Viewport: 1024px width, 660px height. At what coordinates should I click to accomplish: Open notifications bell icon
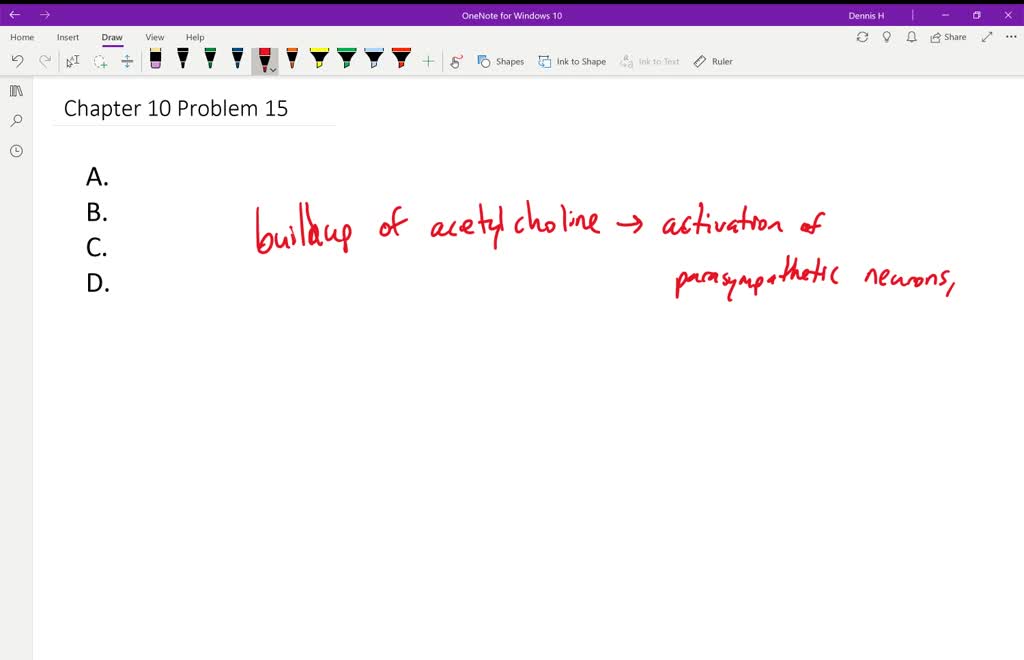(x=911, y=37)
